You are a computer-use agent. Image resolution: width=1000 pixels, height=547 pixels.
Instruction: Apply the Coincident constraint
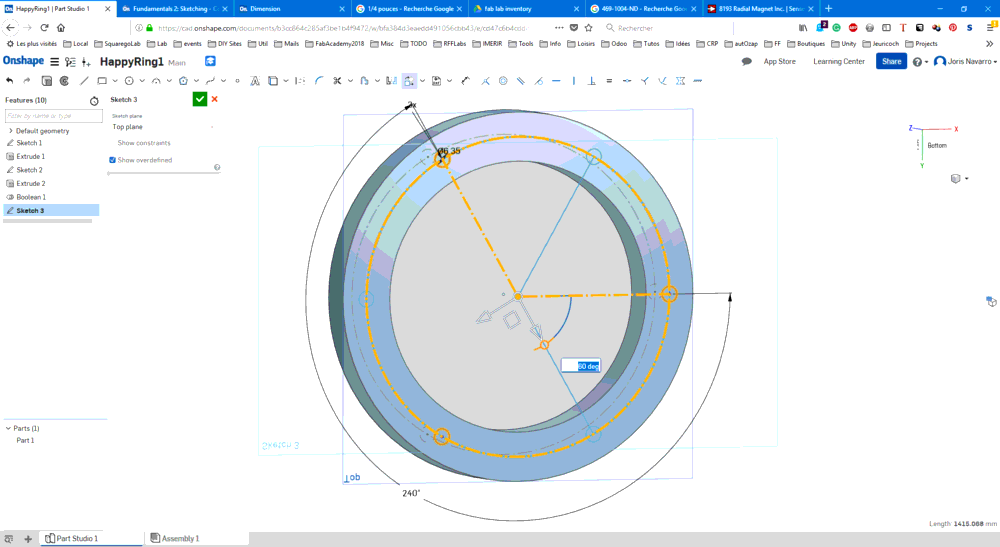485,81
